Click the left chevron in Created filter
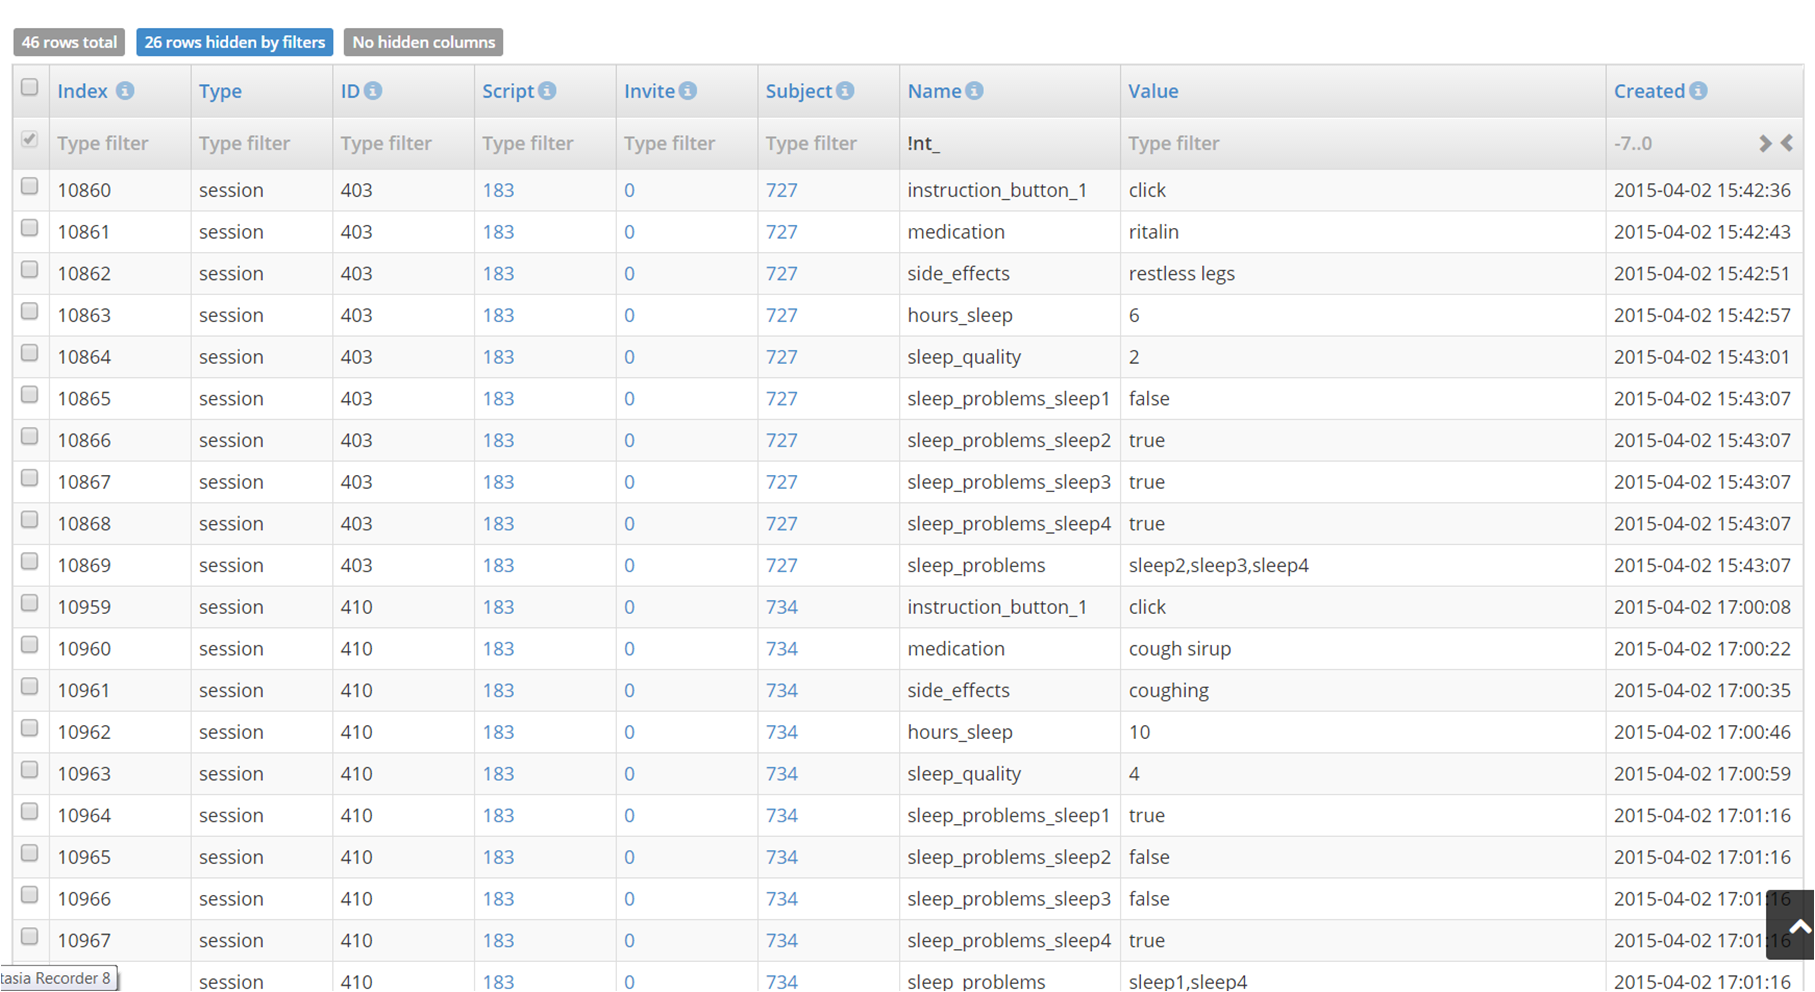Screen dimensions: 1815x992 tap(1787, 143)
